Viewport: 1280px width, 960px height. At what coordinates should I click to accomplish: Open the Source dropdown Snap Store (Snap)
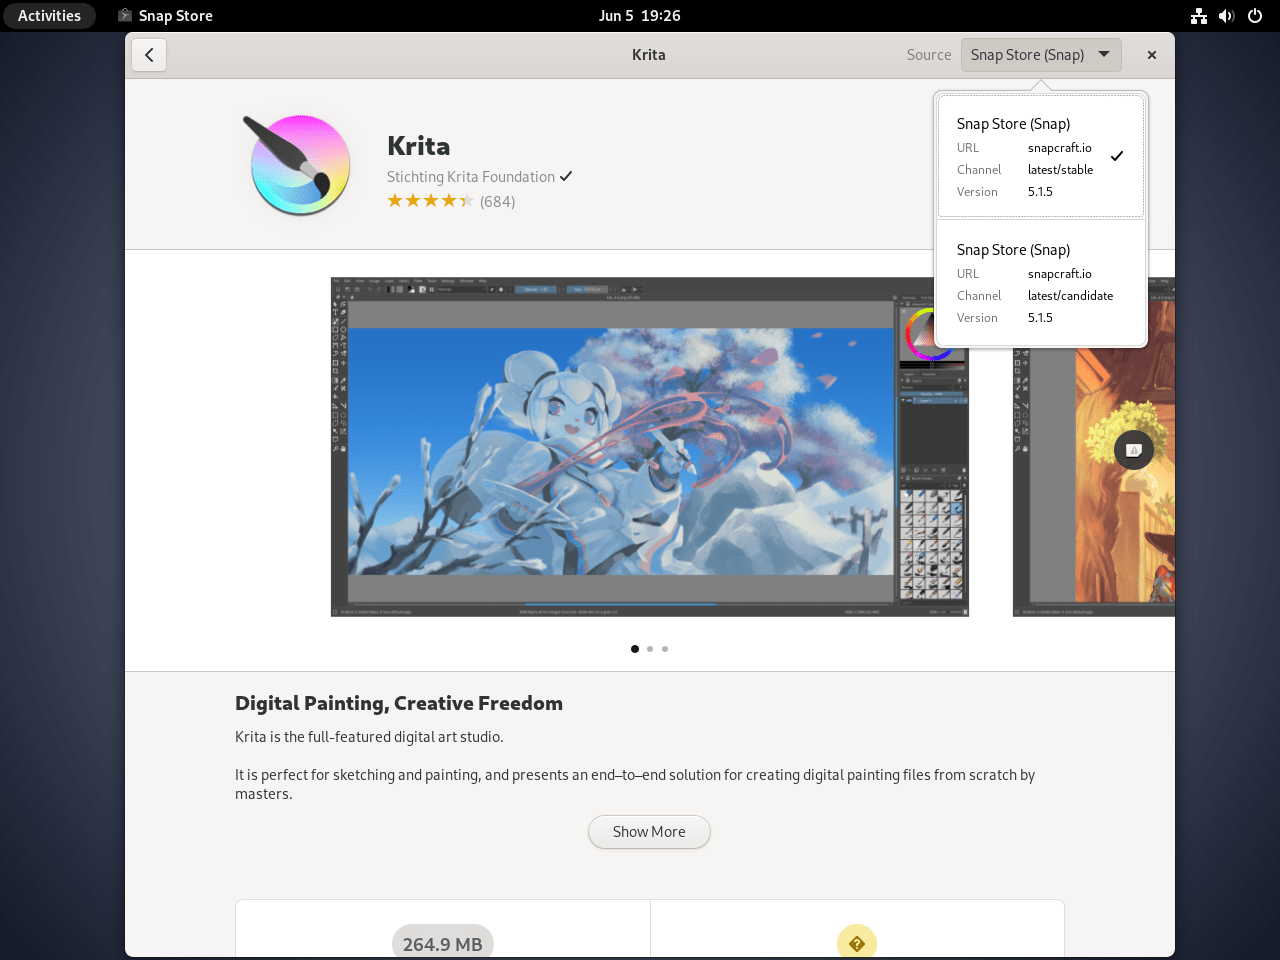click(1041, 55)
